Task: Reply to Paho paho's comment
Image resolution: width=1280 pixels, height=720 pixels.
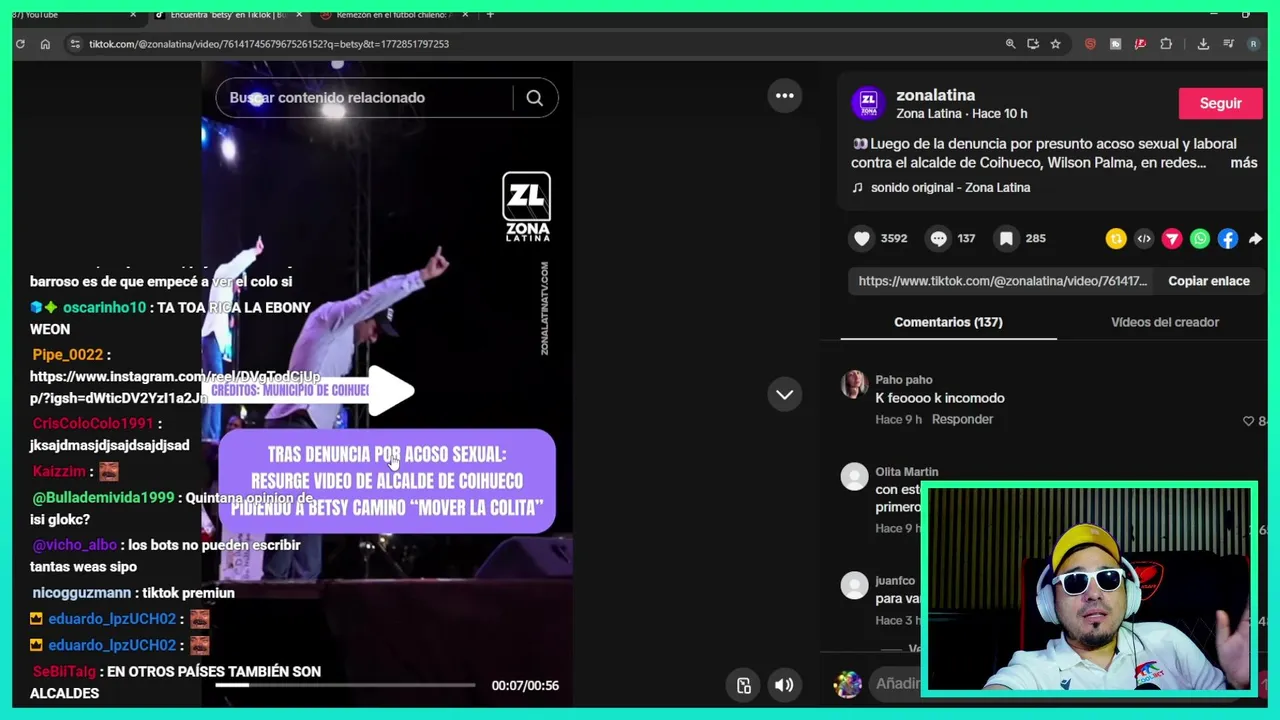Action: (x=962, y=419)
